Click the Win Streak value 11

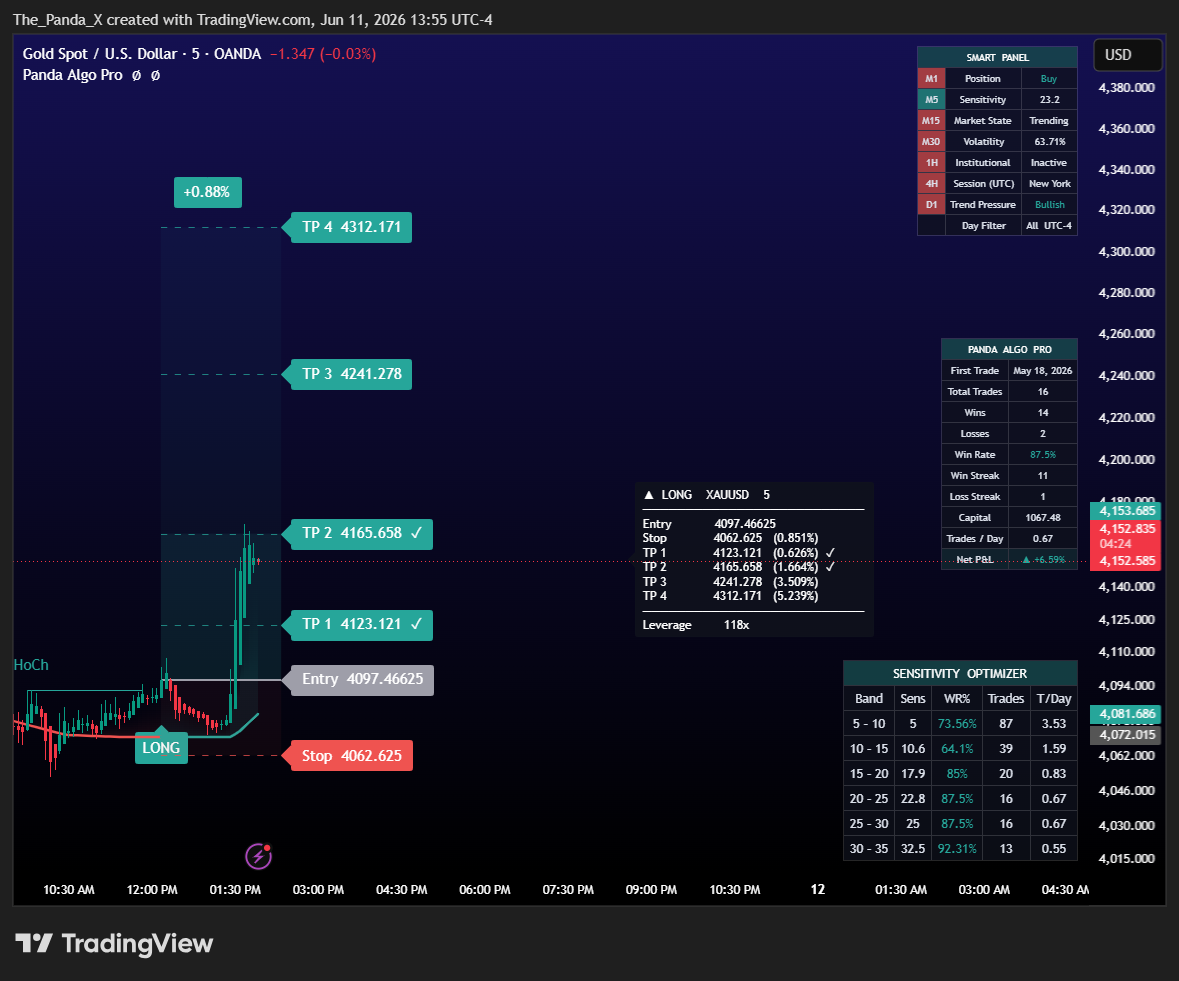1042,476
